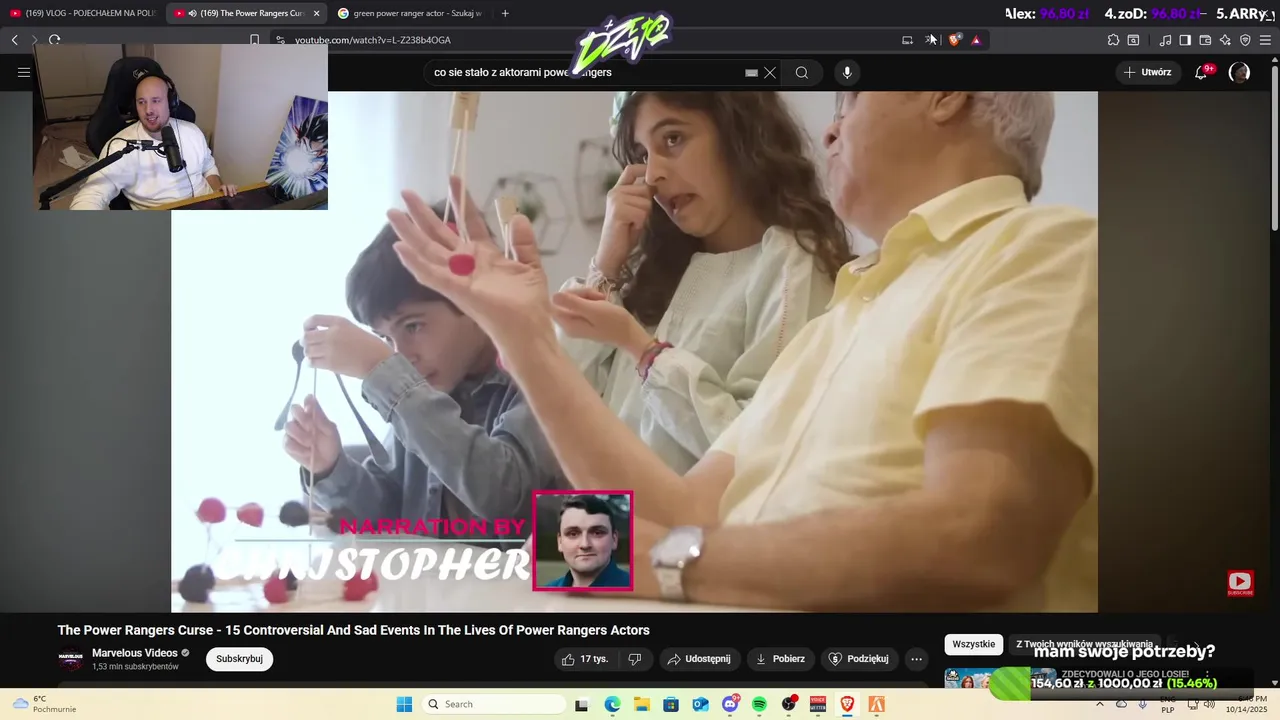Click the Pobierz download button
Viewport: 1280px width, 720px height.
(780, 659)
